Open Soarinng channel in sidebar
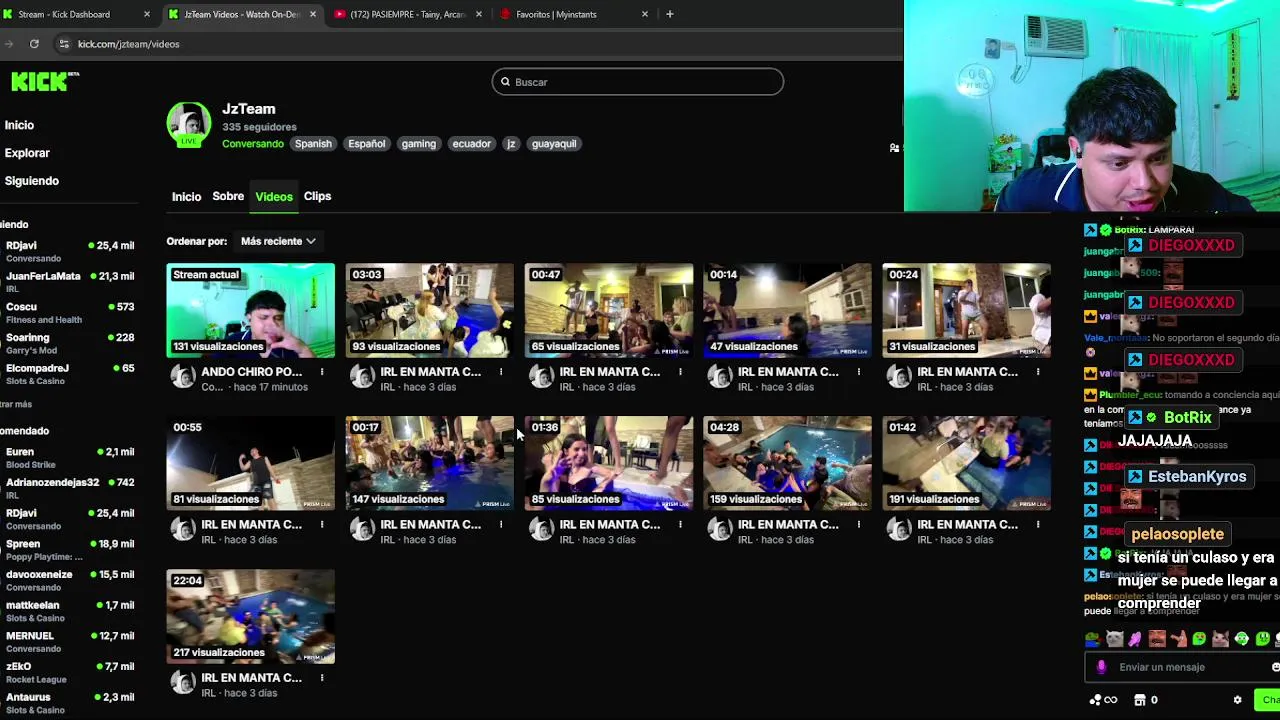 pos(68,343)
